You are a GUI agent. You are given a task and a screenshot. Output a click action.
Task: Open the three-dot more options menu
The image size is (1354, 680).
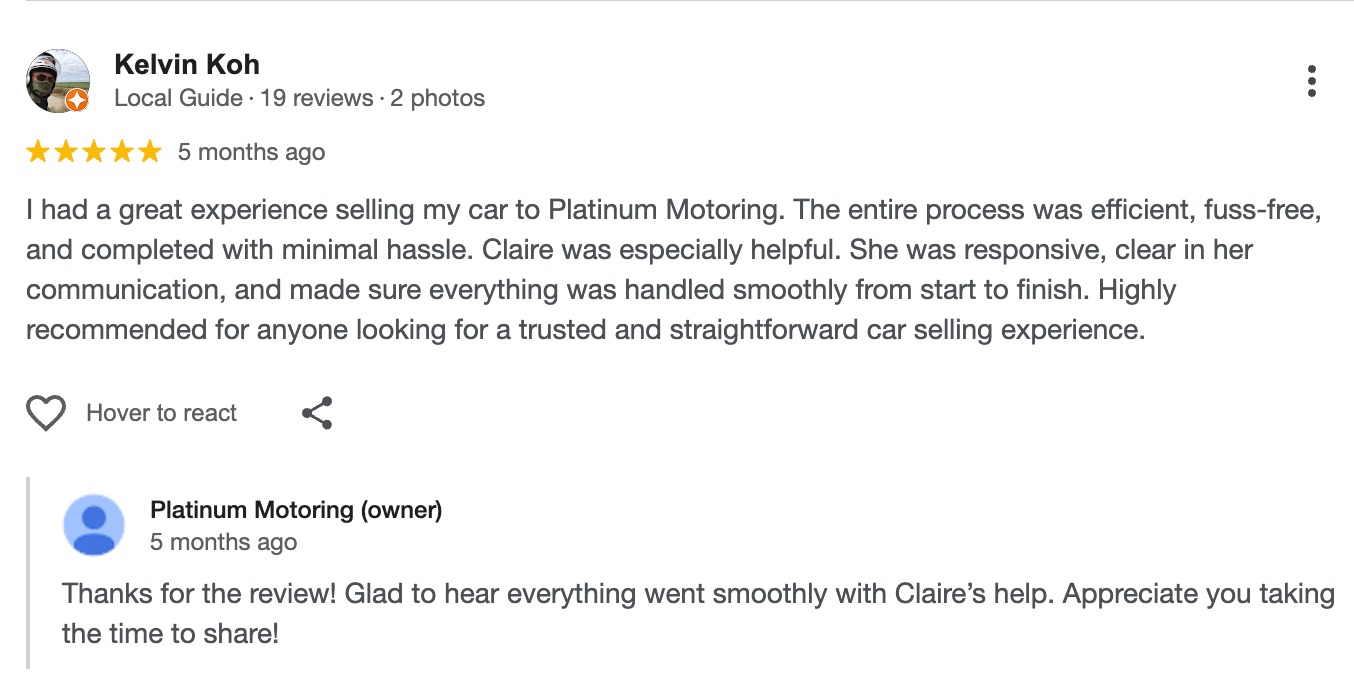(1311, 81)
